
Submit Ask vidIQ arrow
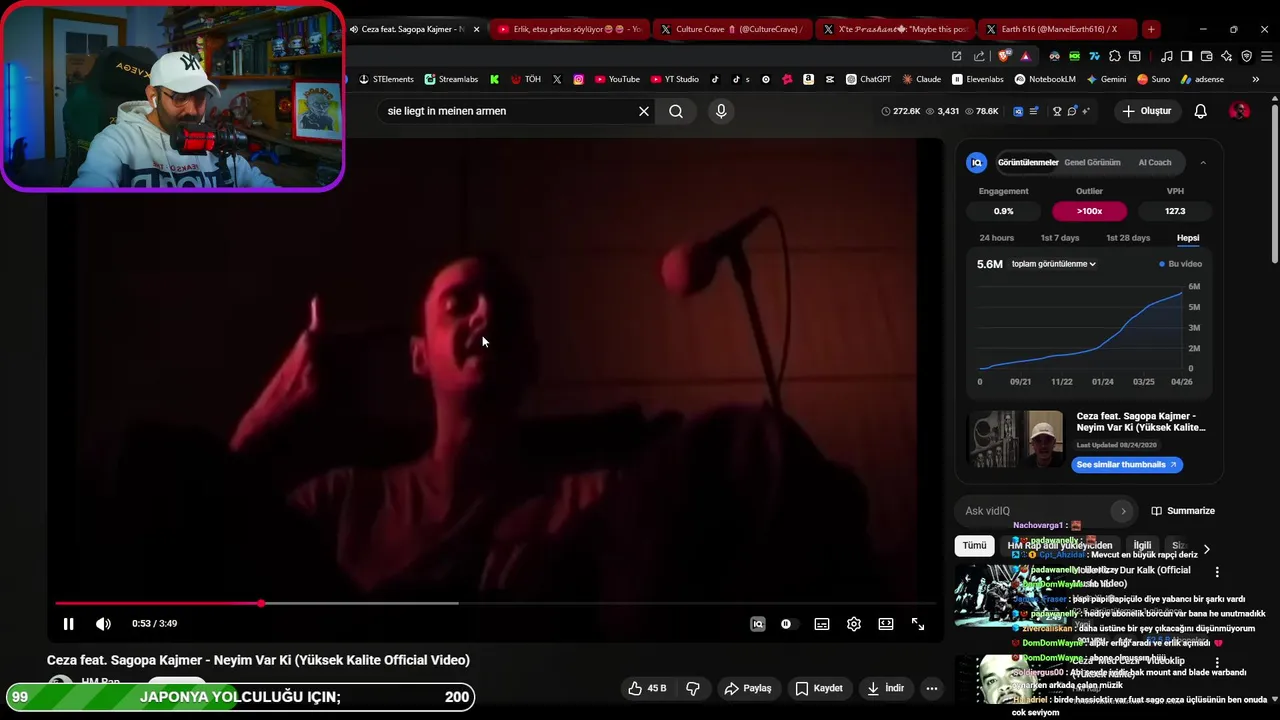(1123, 511)
